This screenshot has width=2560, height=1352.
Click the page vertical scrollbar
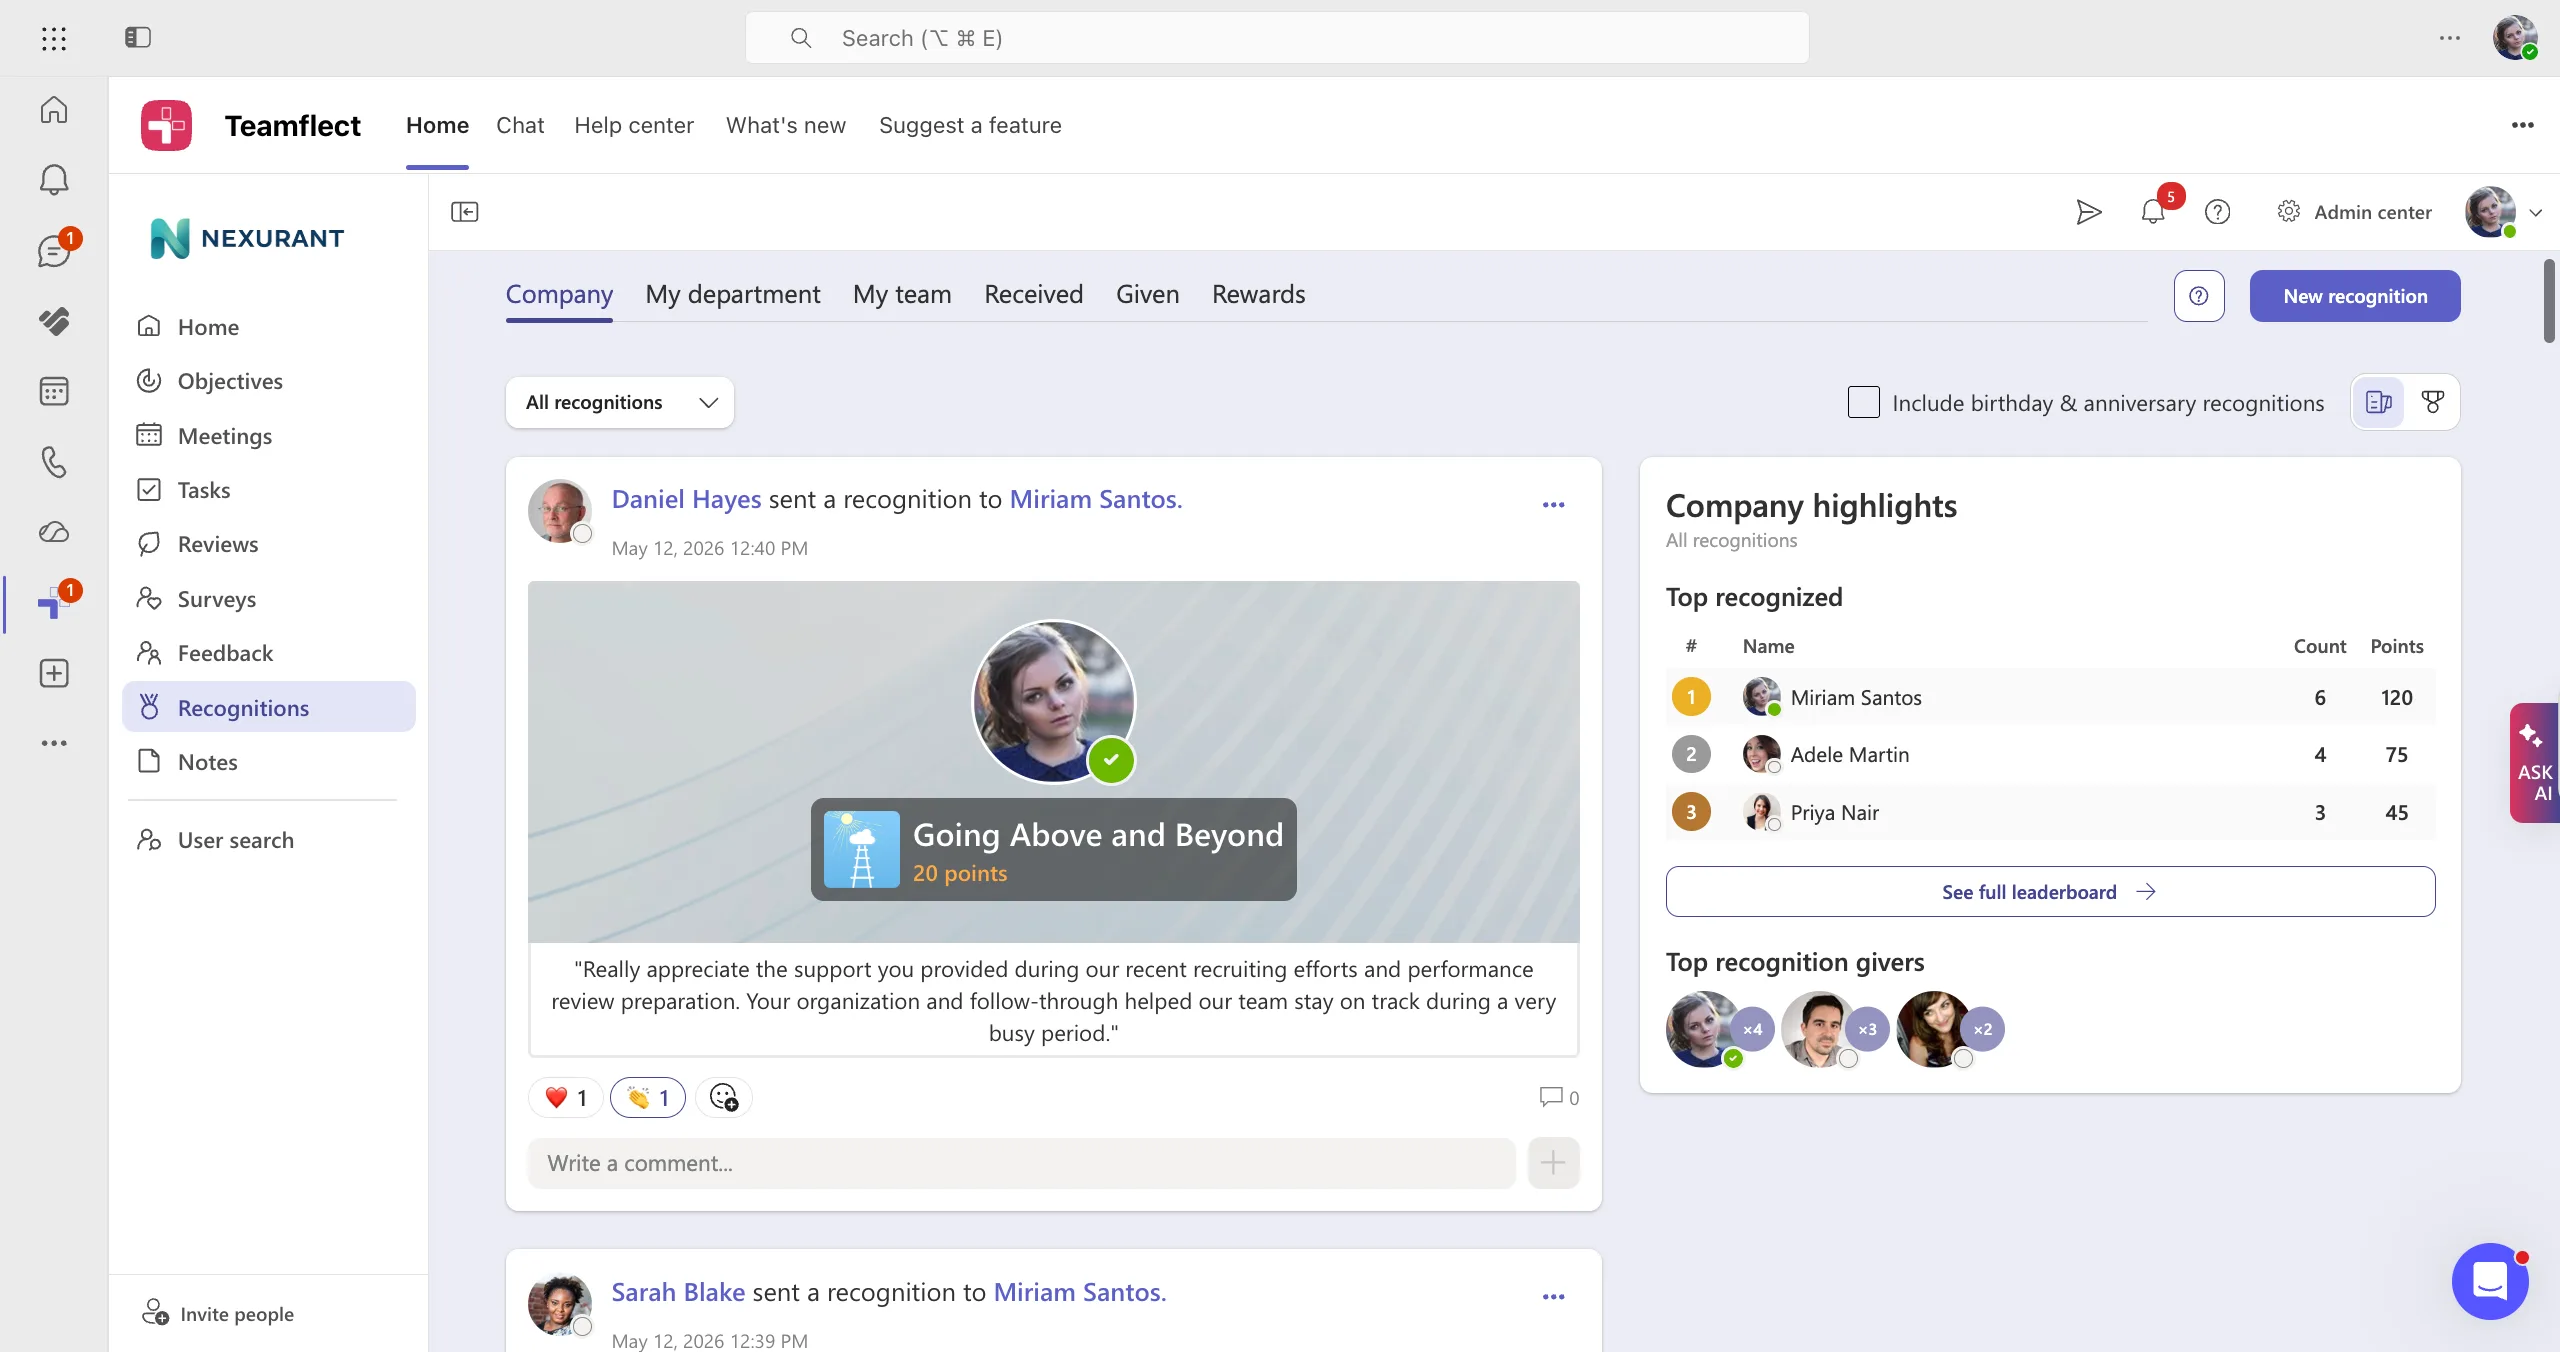(x=2549, y=300)
